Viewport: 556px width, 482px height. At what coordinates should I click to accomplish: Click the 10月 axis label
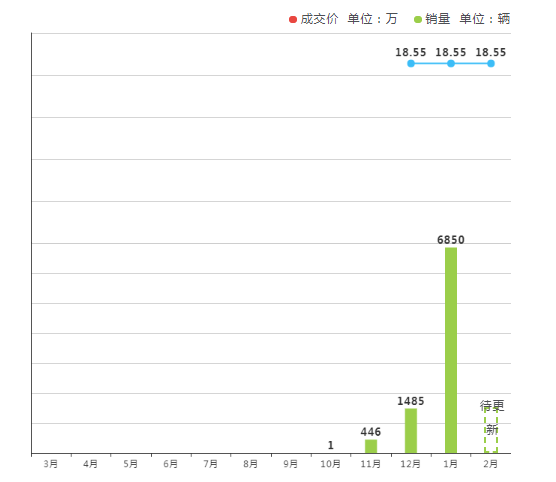(331, 464)
